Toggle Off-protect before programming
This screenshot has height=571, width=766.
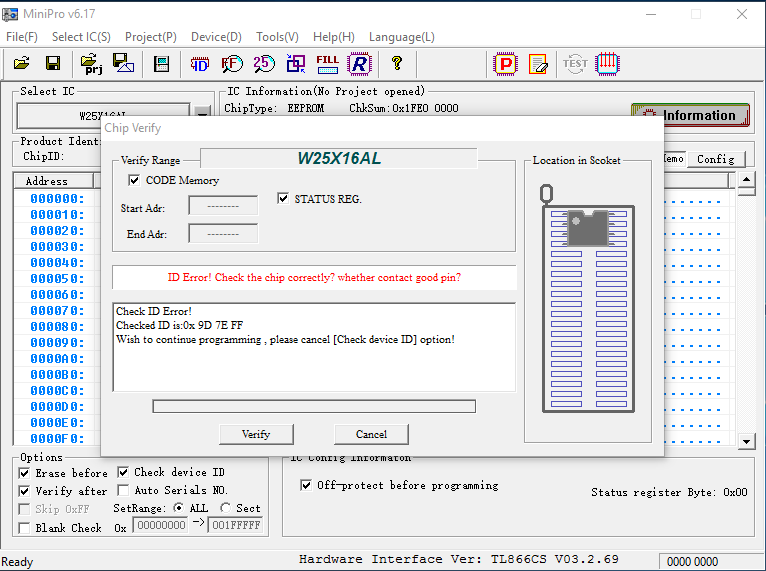point(306,485)
